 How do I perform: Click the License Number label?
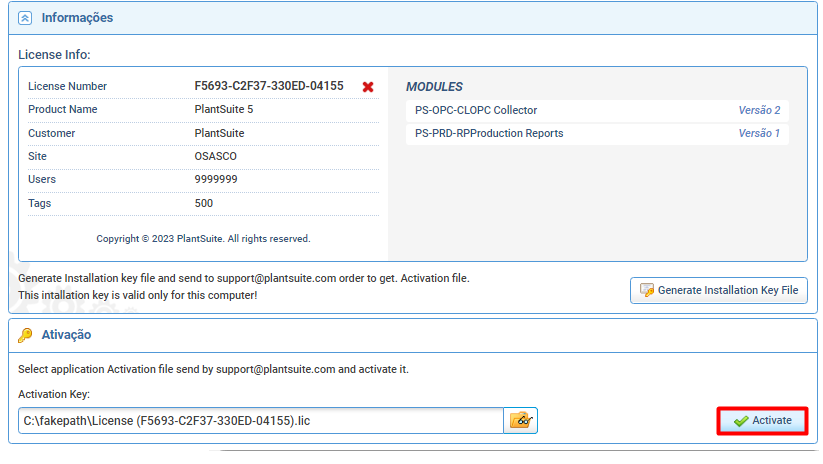click(x=67, y=86)
